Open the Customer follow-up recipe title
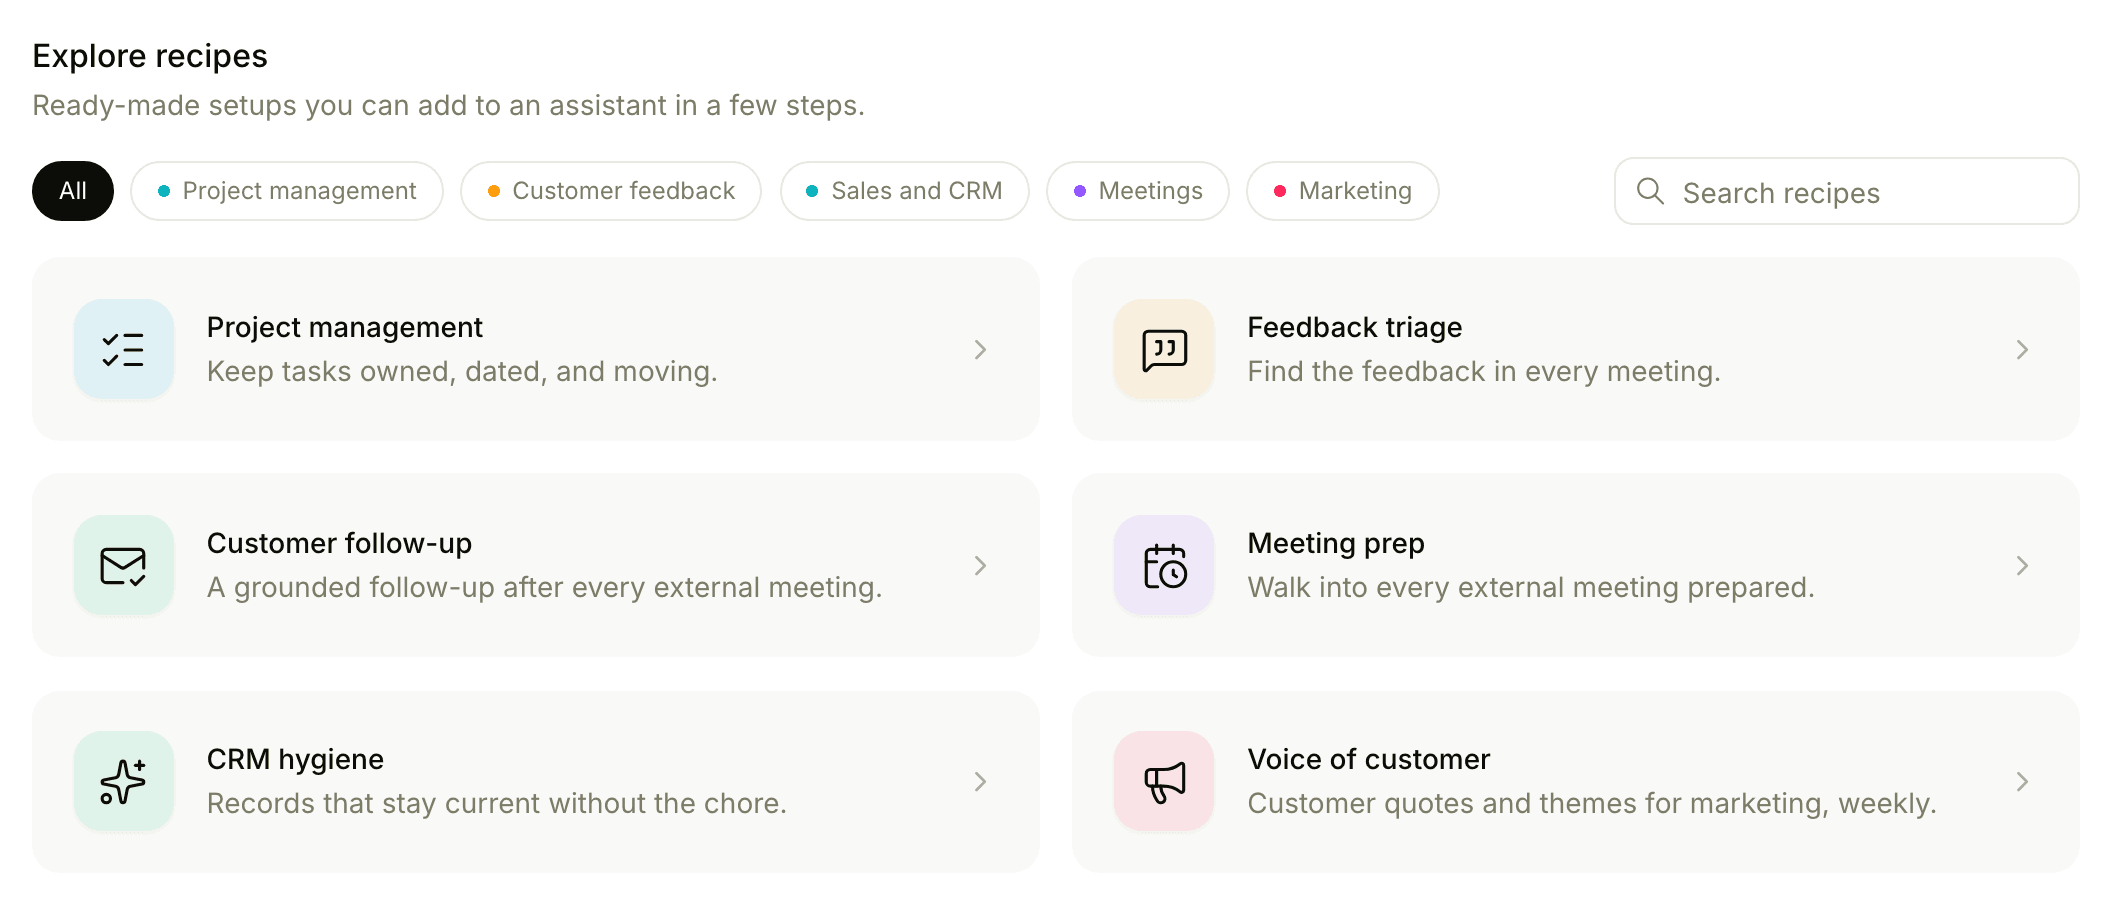The image size is (2112, 905). click(339, 543)
